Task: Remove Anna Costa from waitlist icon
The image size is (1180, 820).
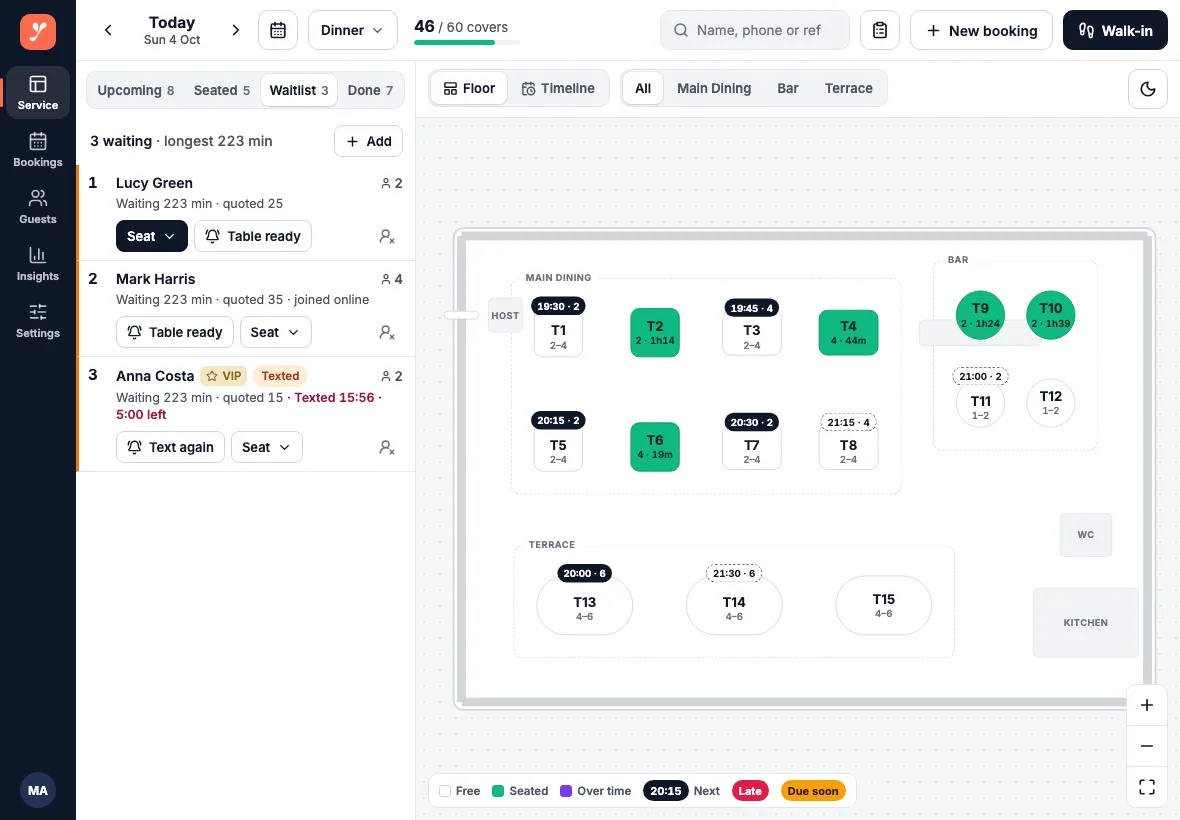Action: tap(387, 448)
